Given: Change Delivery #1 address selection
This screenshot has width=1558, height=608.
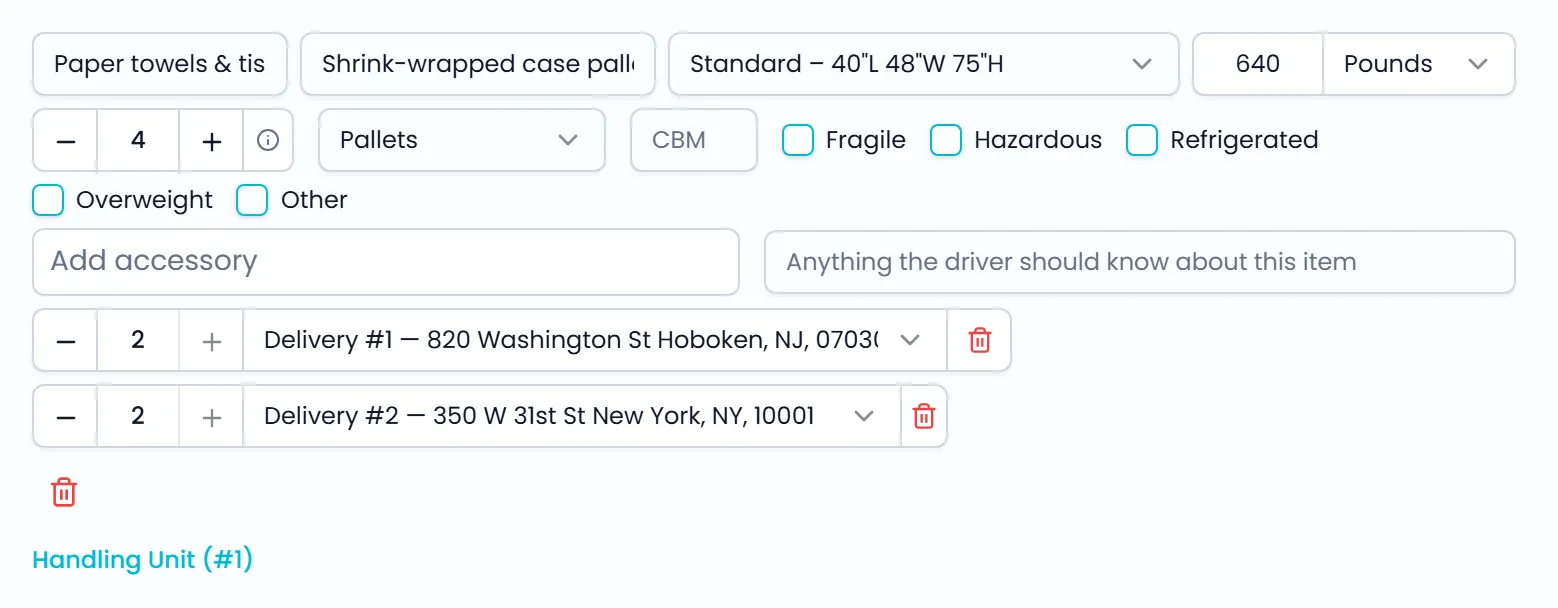Looking at the screenshot, I should tap(595, 340).
